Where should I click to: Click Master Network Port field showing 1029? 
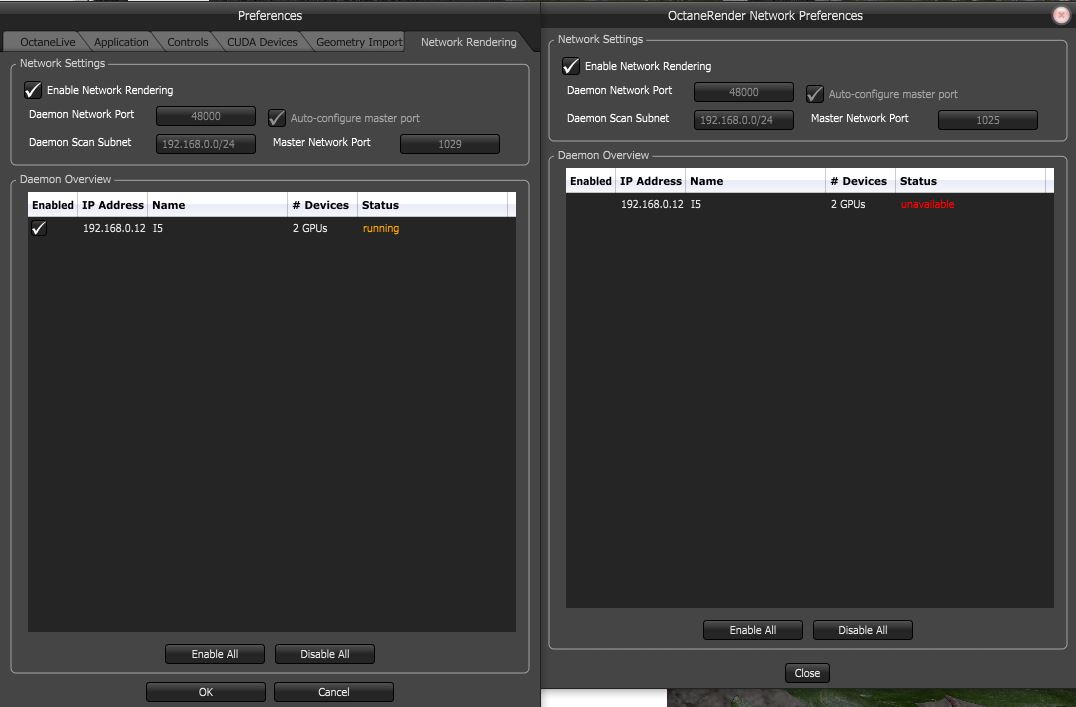tap(449, 143)
